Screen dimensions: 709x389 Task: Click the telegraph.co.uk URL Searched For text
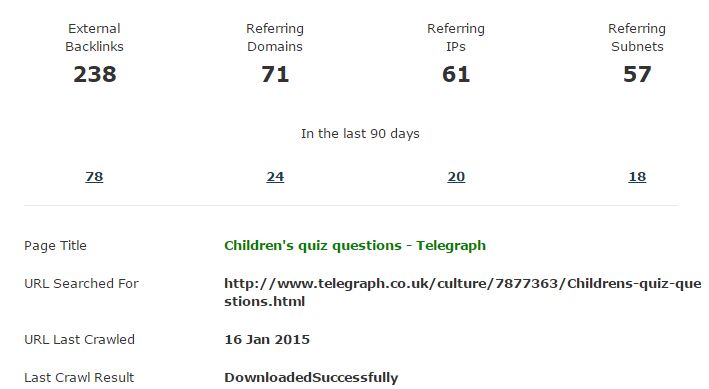point(463,292)
